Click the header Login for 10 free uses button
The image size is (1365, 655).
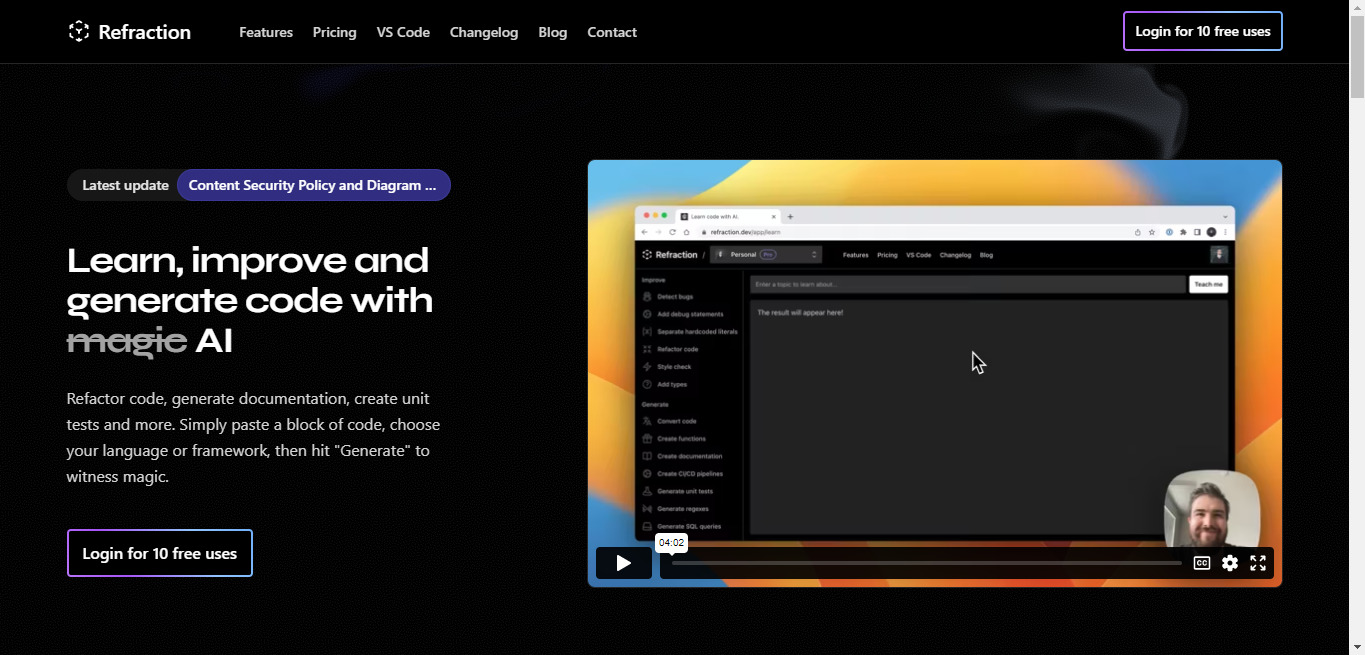click(x=1203, y=31)
